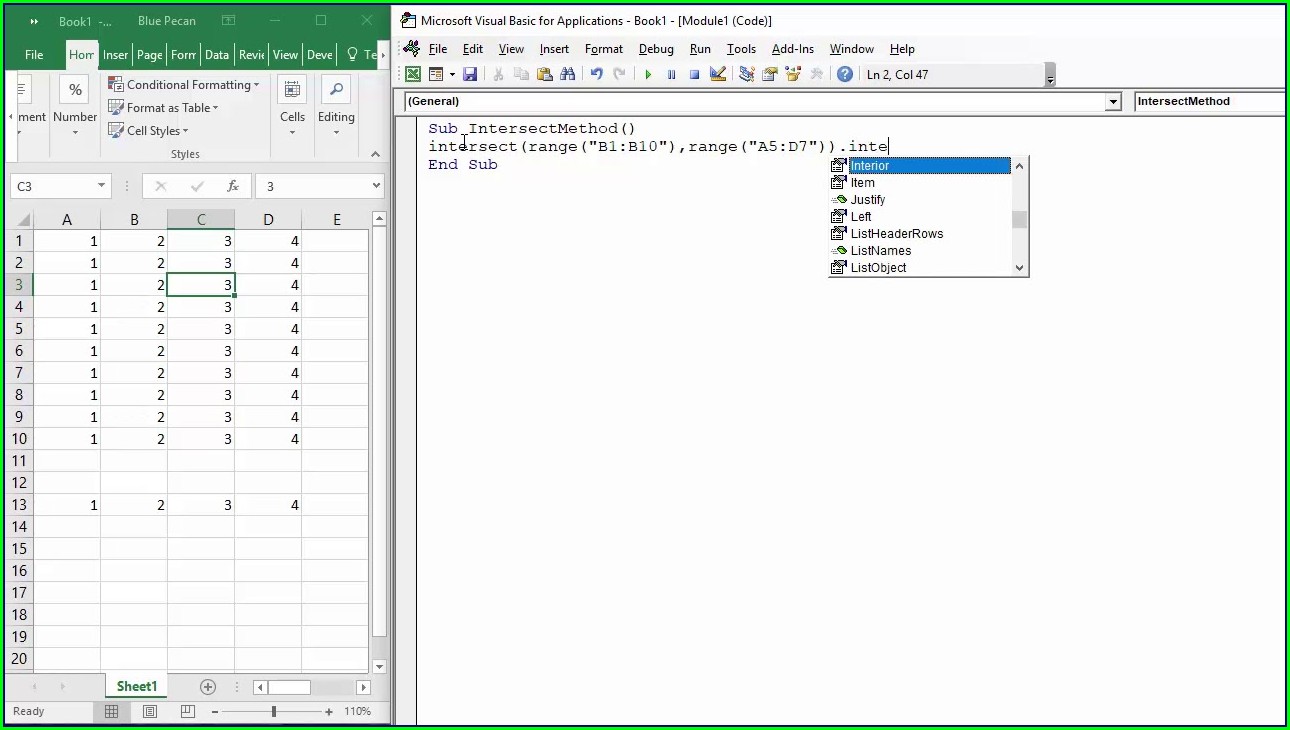Viewport: 1290px width, 730px height.
Task: Toggle Design Mode icon in VBA toolbar
Action: [x=717, y=74]
